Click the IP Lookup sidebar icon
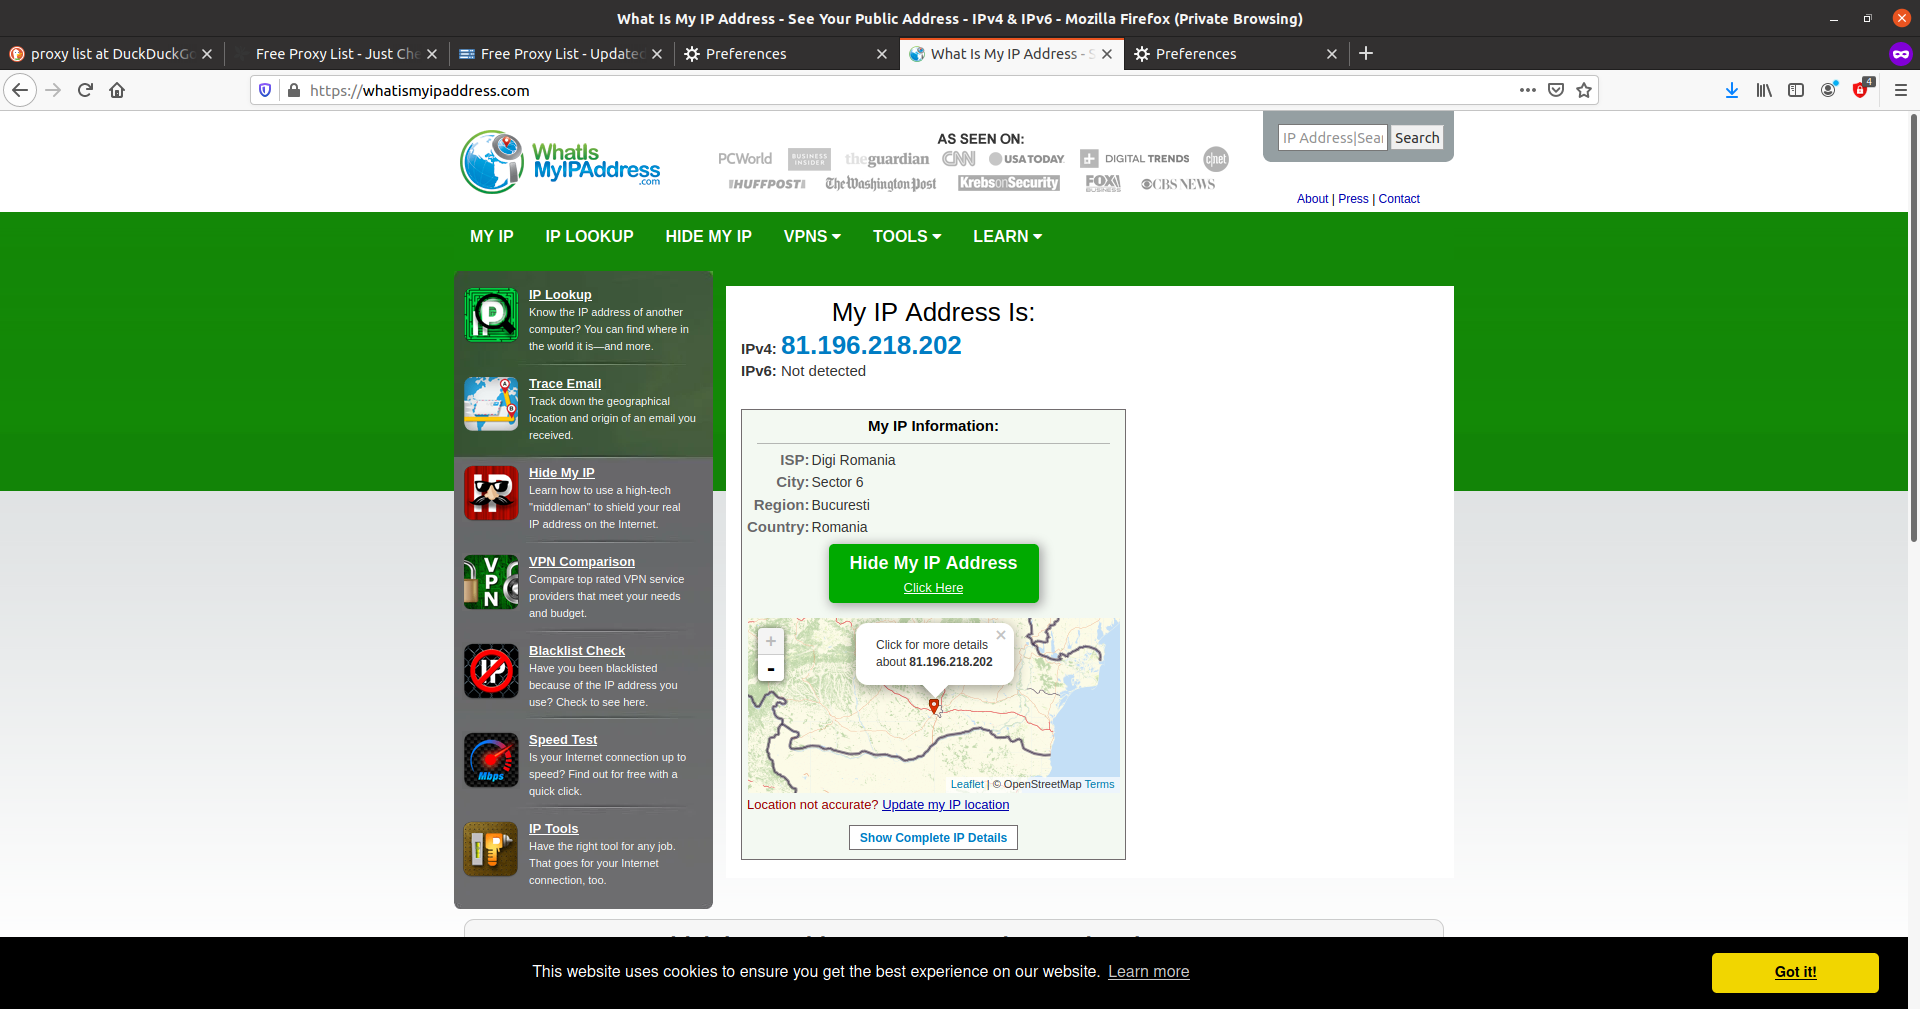This screenshot has height=1009, width=1920. tap(491, 315)
